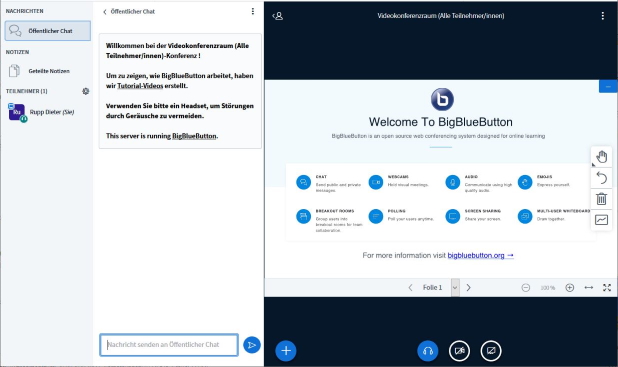Click the Welcome To BigBlueButton heading
Screen dimensions: 618x367
[x=441, y=122]
